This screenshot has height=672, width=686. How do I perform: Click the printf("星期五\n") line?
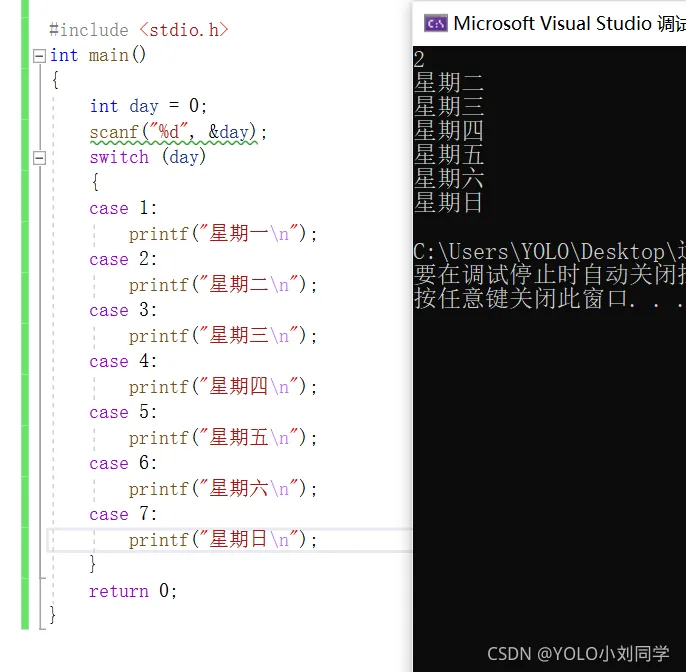223,438
